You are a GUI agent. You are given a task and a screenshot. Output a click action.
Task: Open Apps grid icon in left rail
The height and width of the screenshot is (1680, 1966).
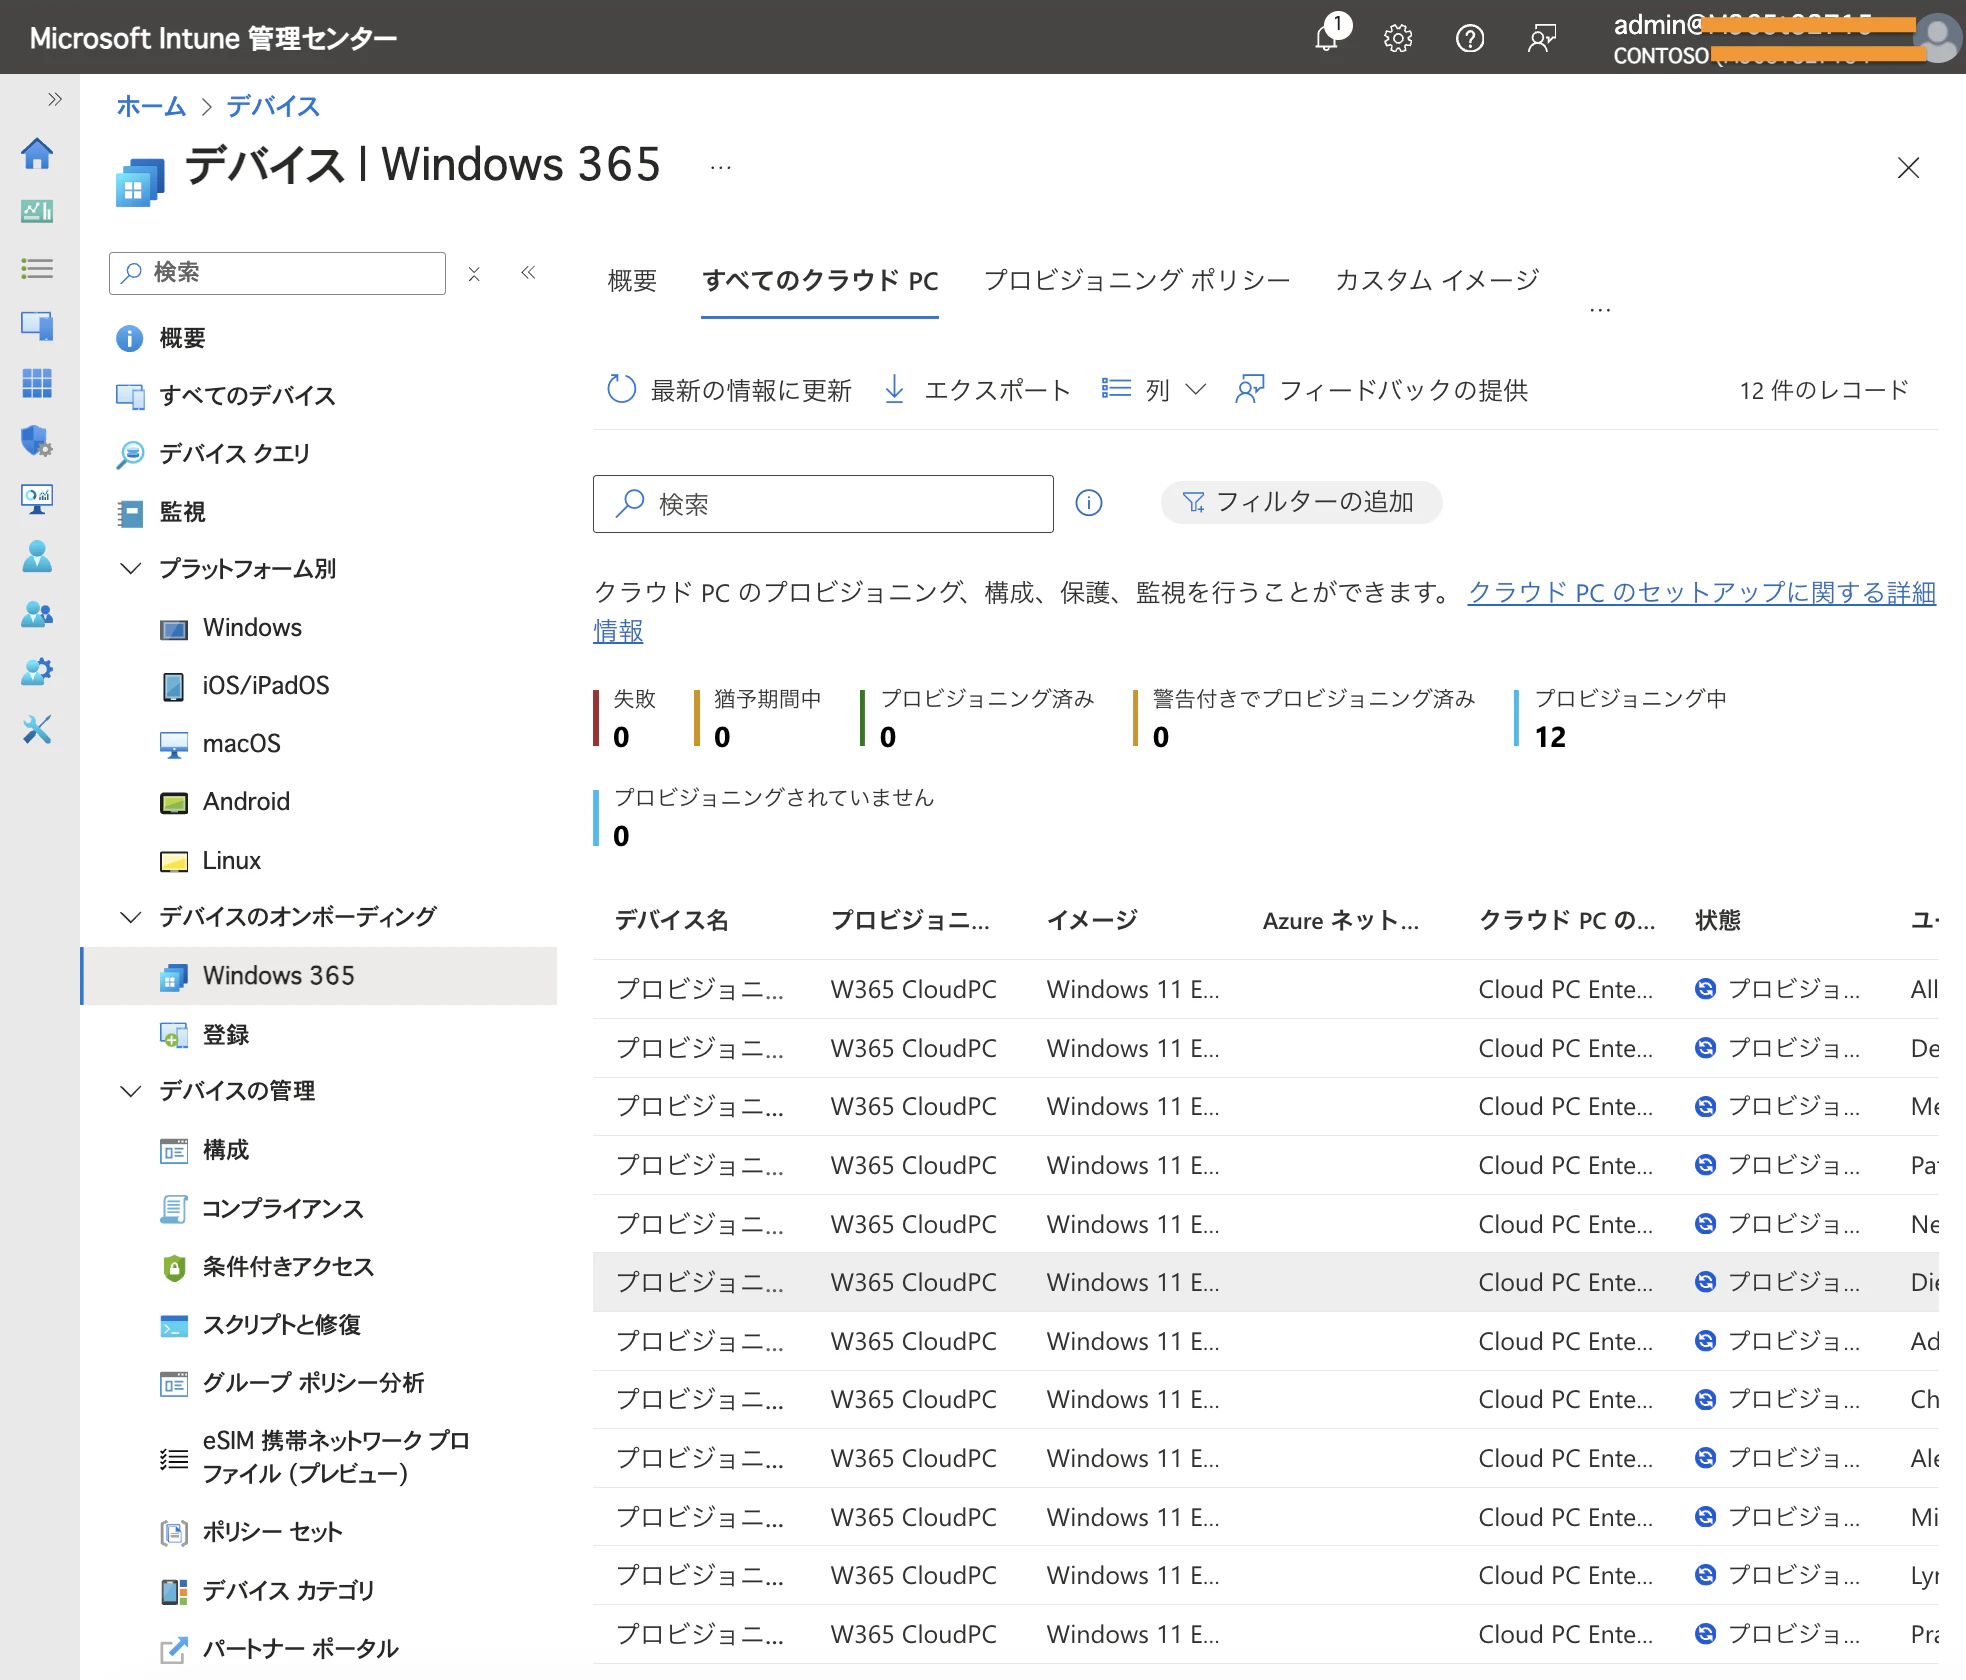(x=37, y=383)
